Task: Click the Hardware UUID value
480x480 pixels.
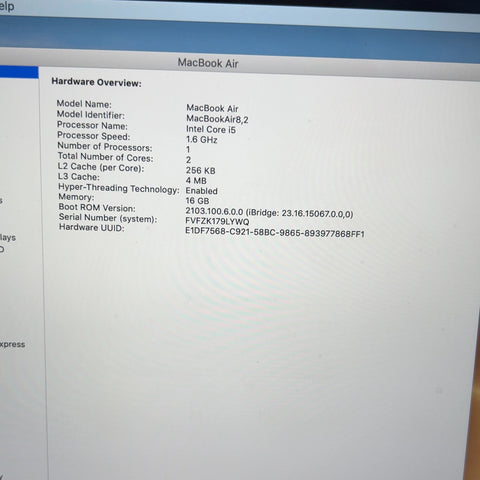Action: 275,232
